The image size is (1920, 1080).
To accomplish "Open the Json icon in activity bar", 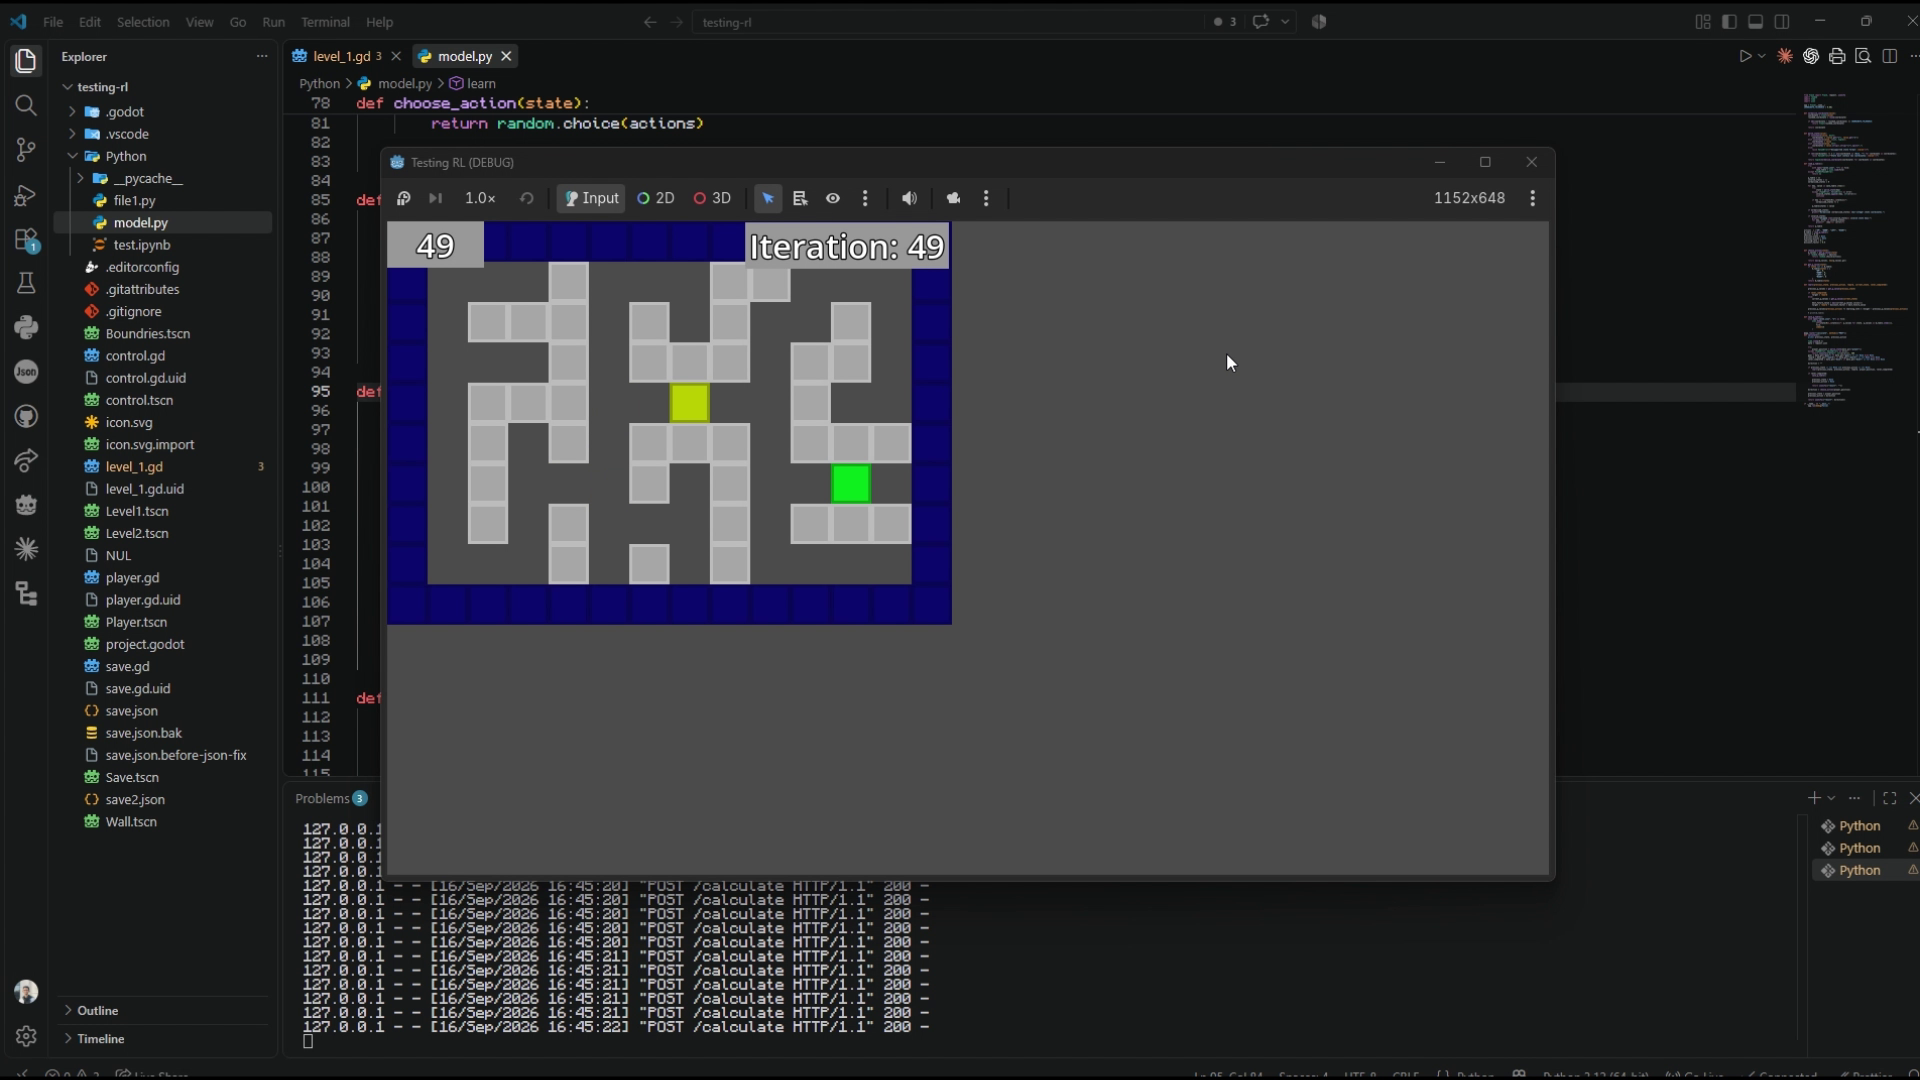I will click(26, 372).
